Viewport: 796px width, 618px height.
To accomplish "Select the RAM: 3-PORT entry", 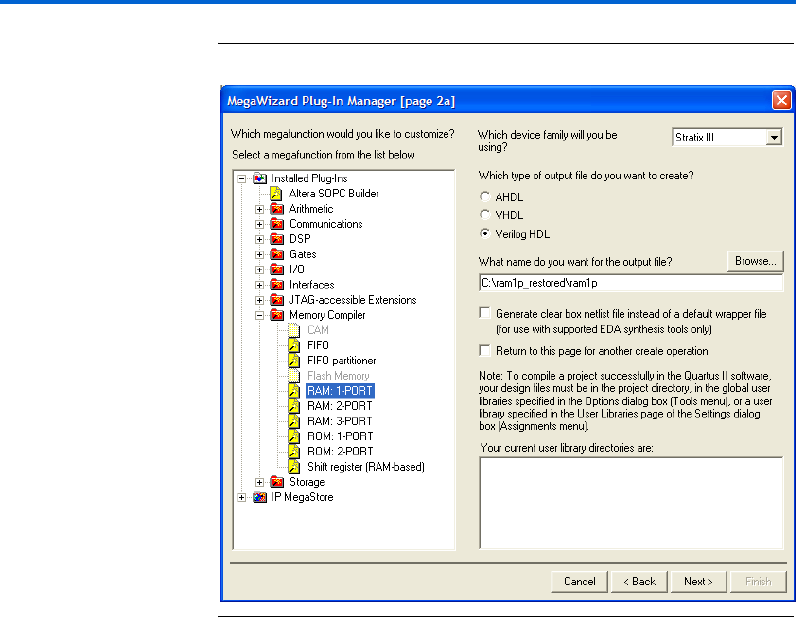I will coord(340,421).
